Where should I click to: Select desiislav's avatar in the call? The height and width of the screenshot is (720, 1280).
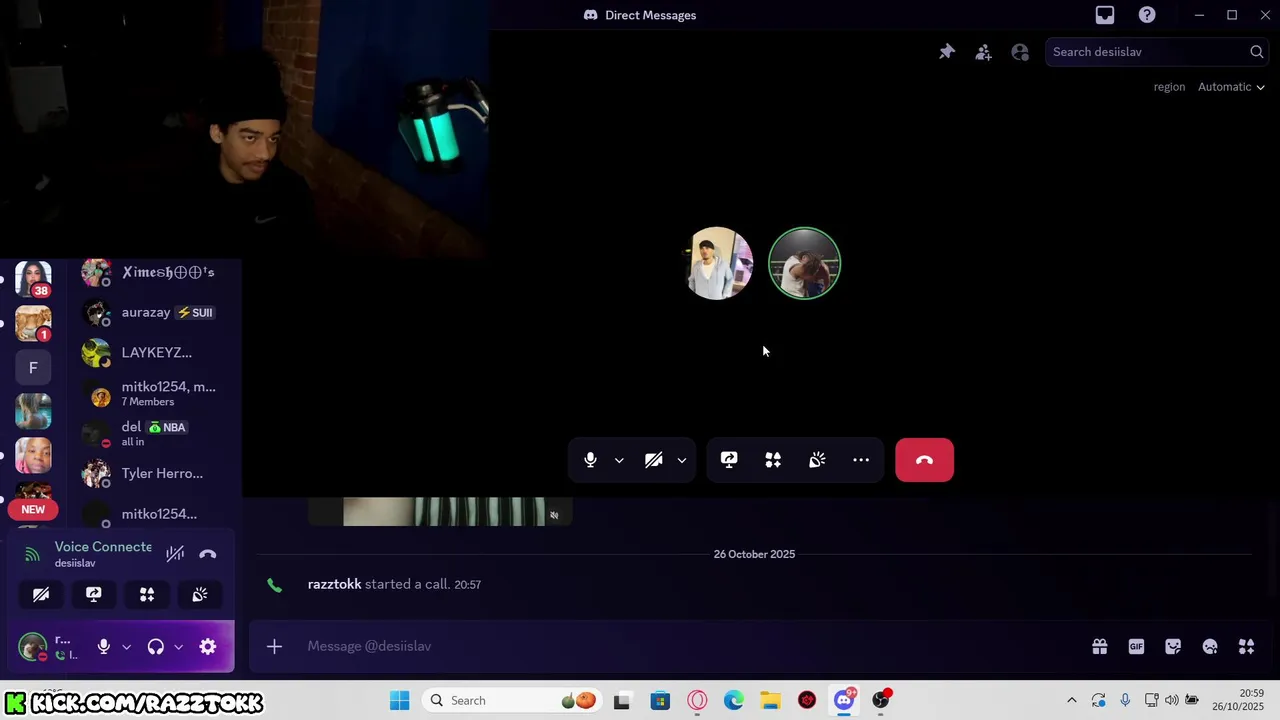tap(718, 264)
